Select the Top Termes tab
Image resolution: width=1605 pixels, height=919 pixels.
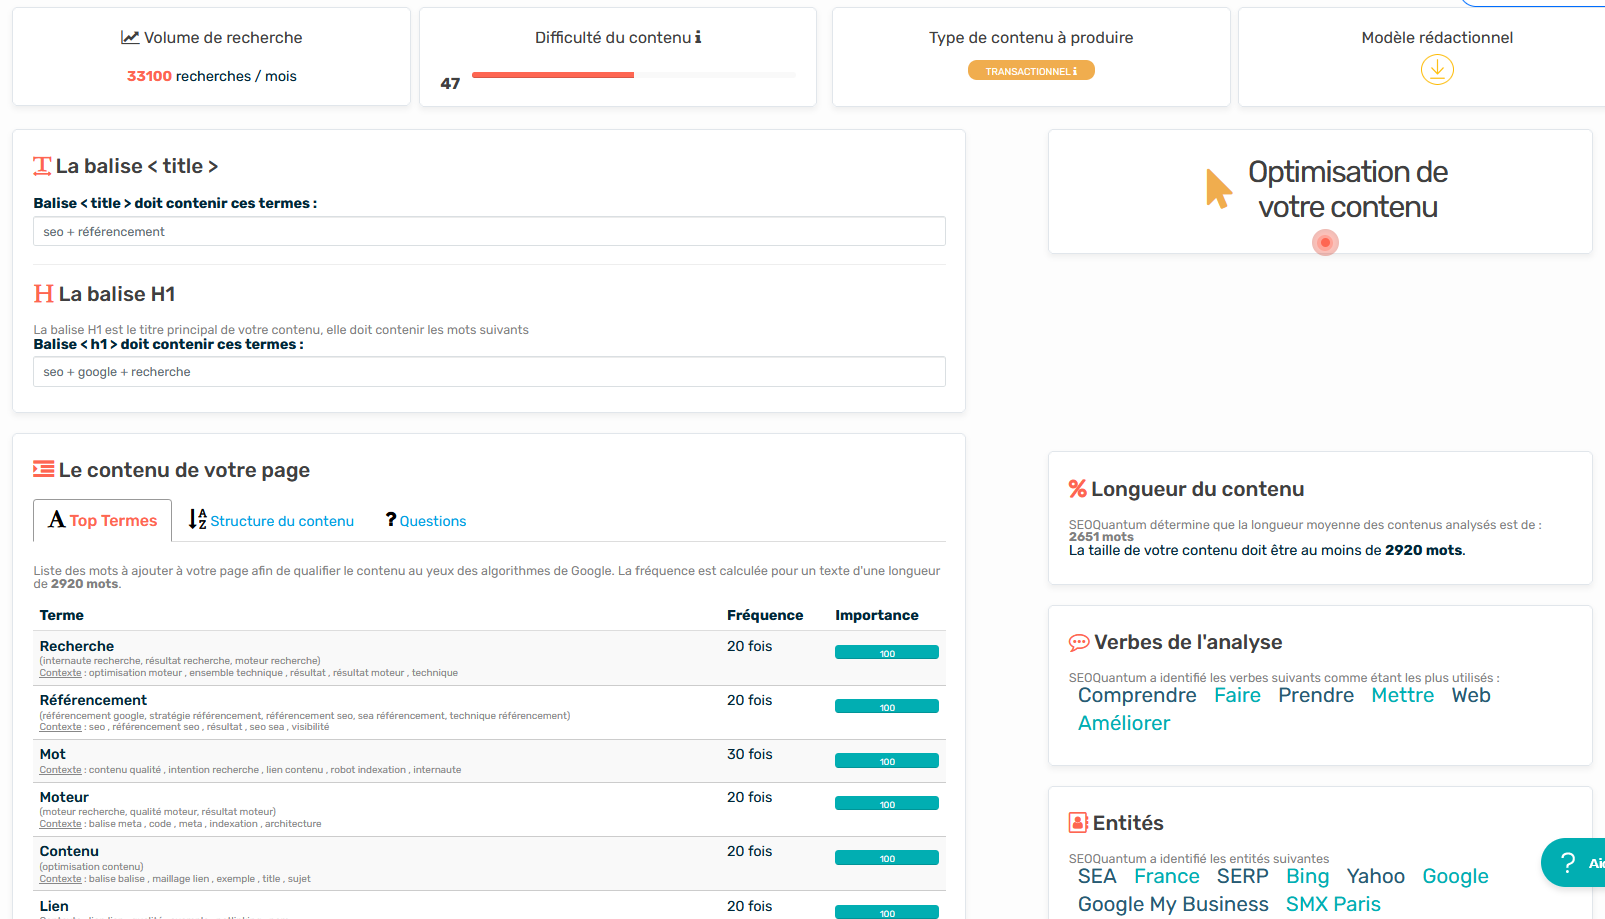(x=103, y=521)
